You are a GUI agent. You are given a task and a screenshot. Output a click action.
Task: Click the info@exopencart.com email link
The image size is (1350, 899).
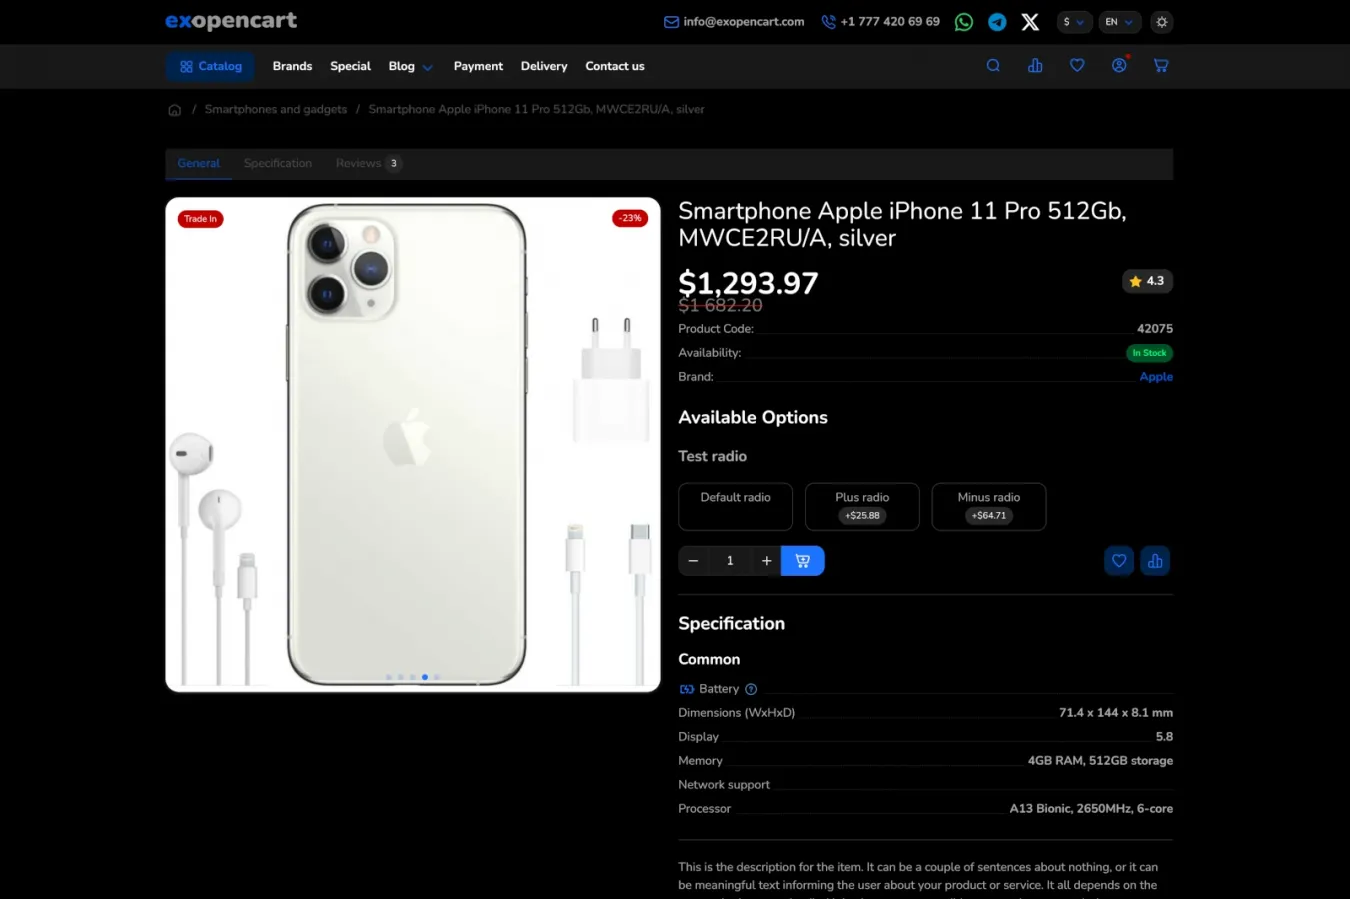pyautogui.click(x=734, y=22)
